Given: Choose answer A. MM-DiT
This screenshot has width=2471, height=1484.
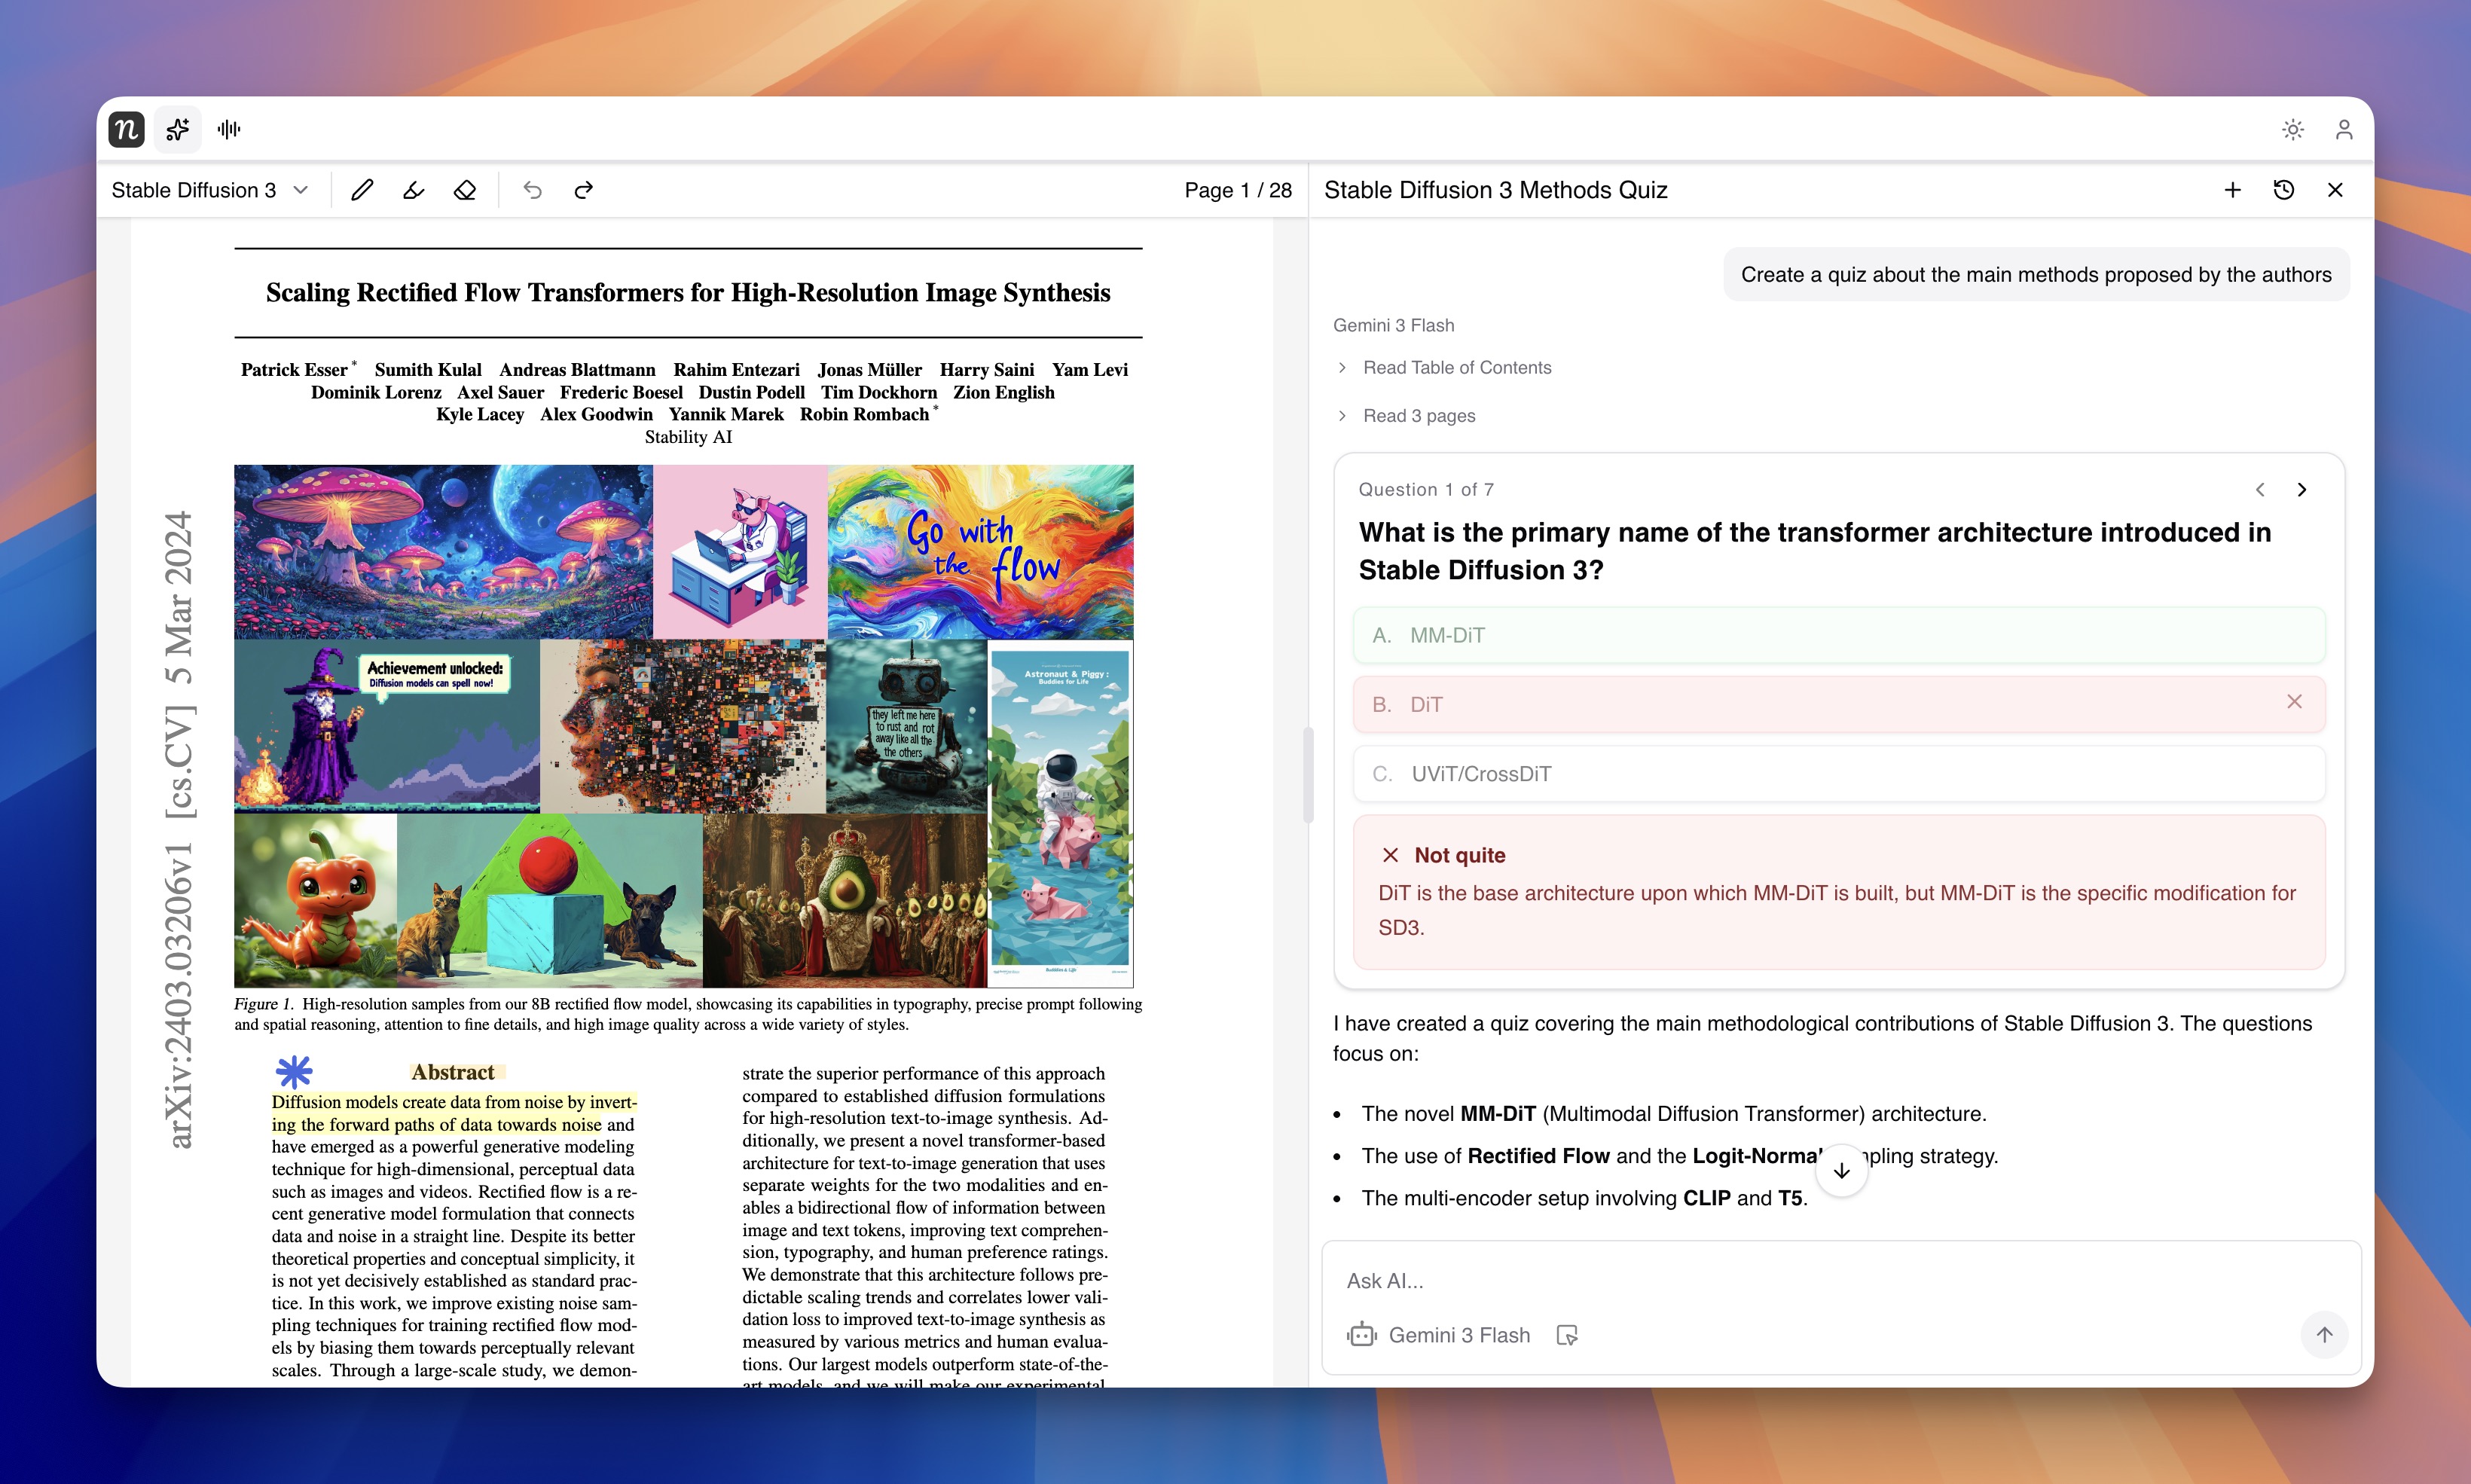Looking at the screenshot, I should pyautogui.click(x=1838, y=635).
